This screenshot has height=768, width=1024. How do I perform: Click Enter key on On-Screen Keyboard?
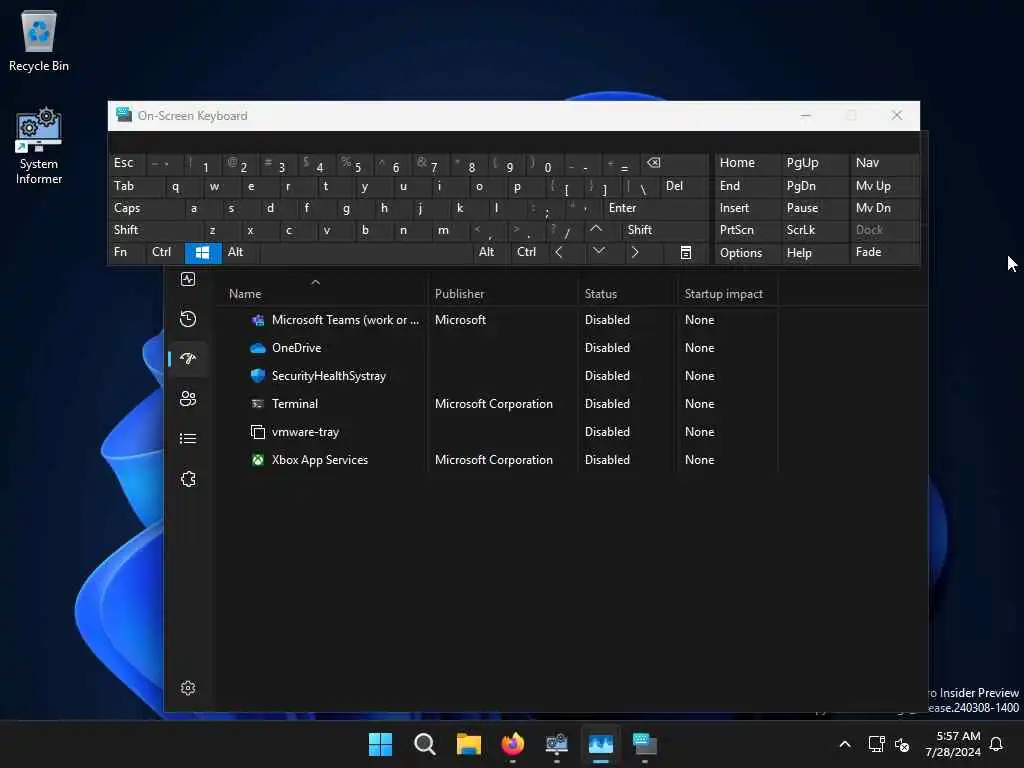coord(655,208)
